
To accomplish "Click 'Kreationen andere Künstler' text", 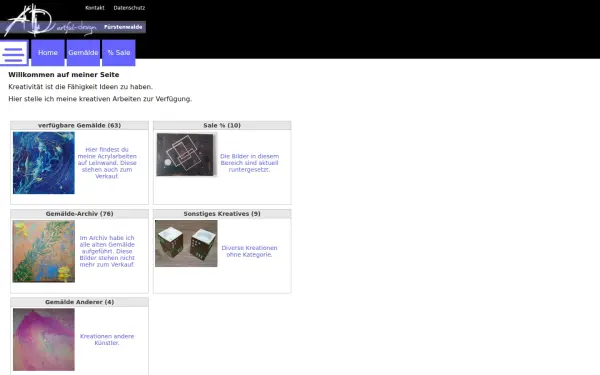I will (107, 340).
